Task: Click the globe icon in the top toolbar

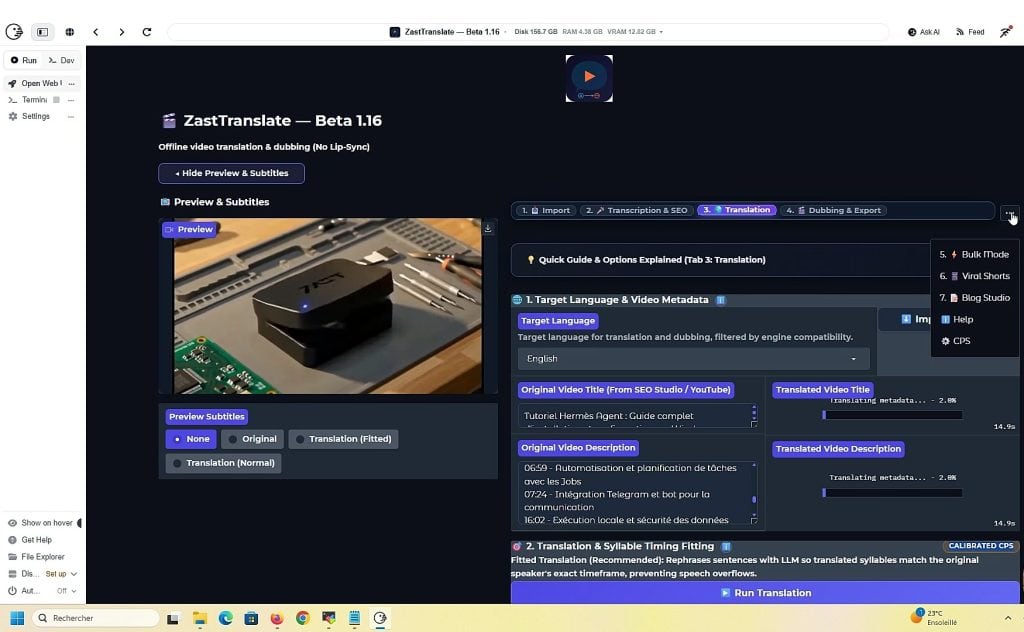Action: (x=69, y=31)
